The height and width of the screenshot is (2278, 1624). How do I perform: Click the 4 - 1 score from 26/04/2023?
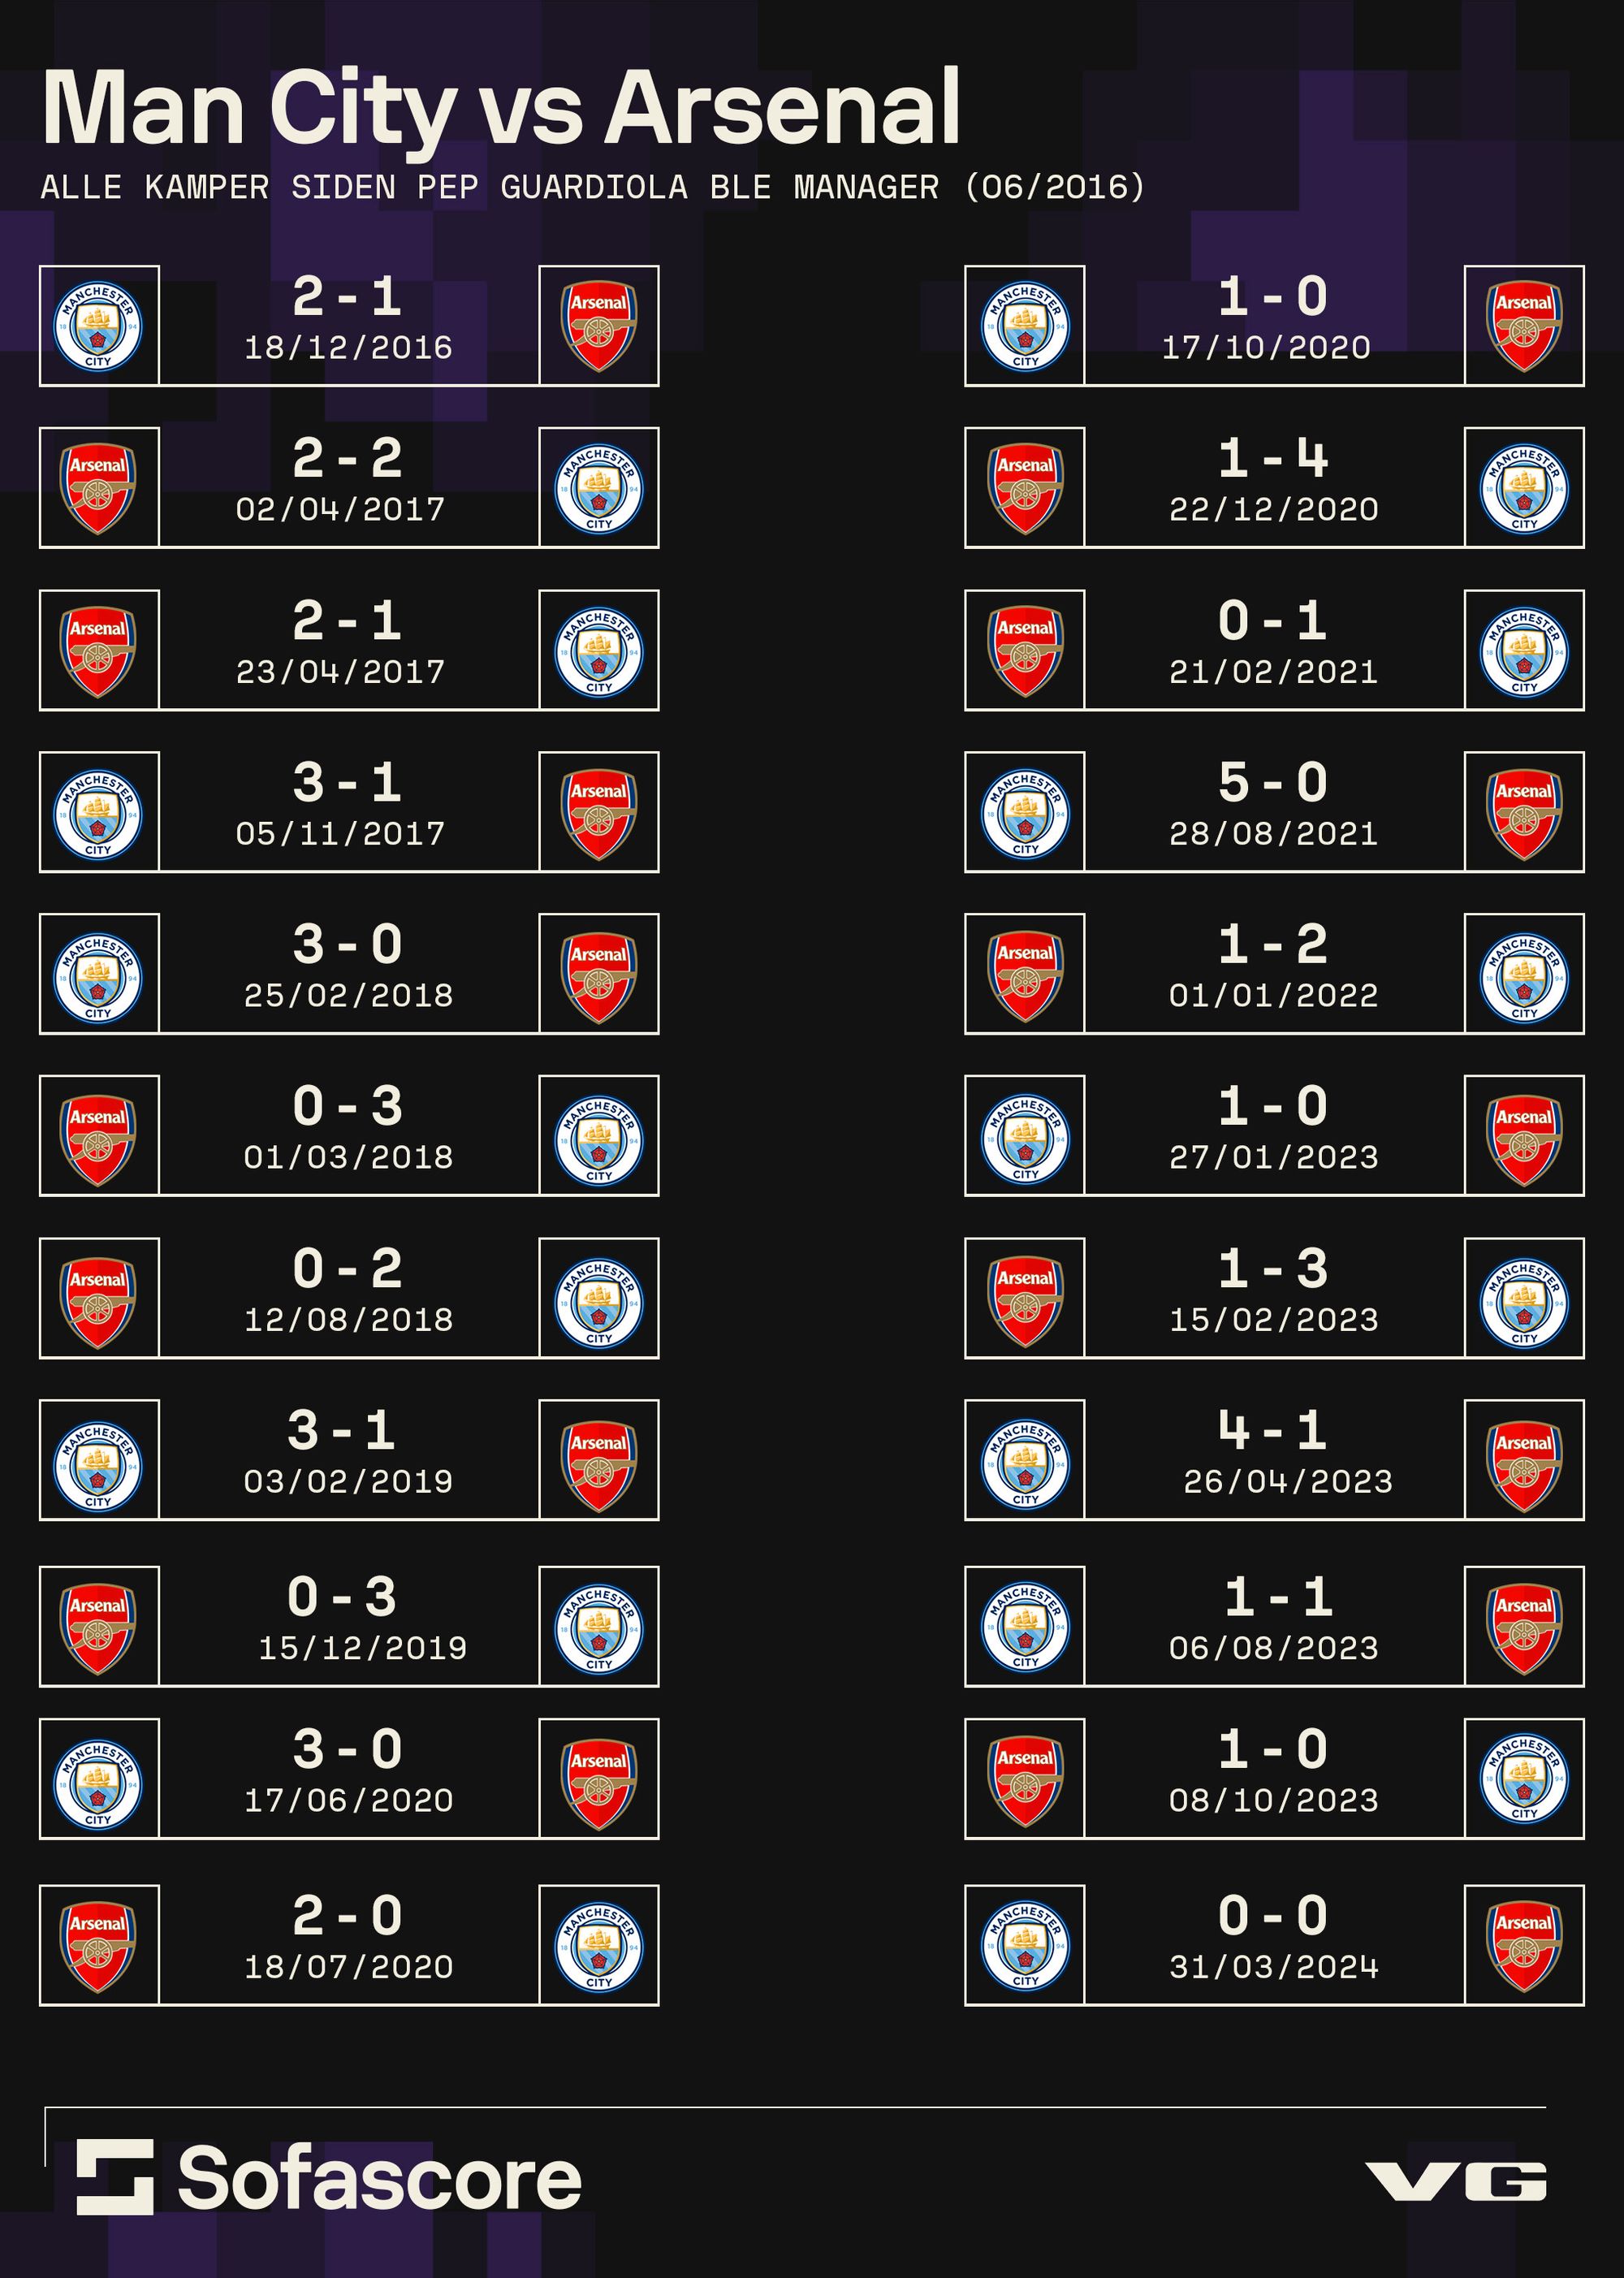[x=1273, y=1431]
